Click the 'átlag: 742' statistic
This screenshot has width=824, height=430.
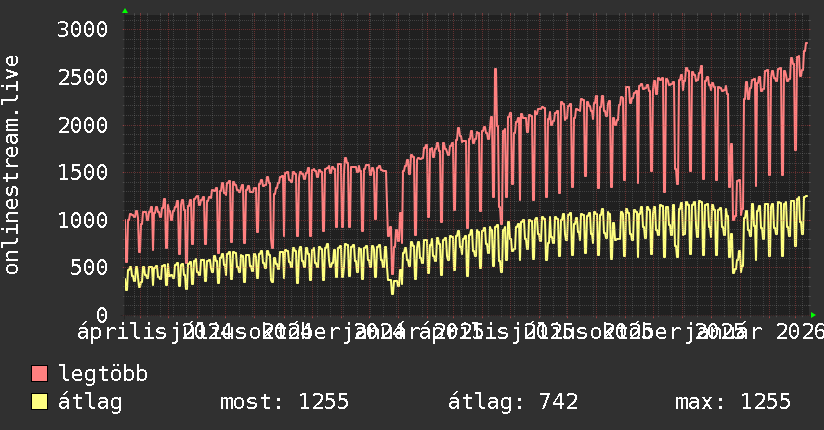pos(513,402)
